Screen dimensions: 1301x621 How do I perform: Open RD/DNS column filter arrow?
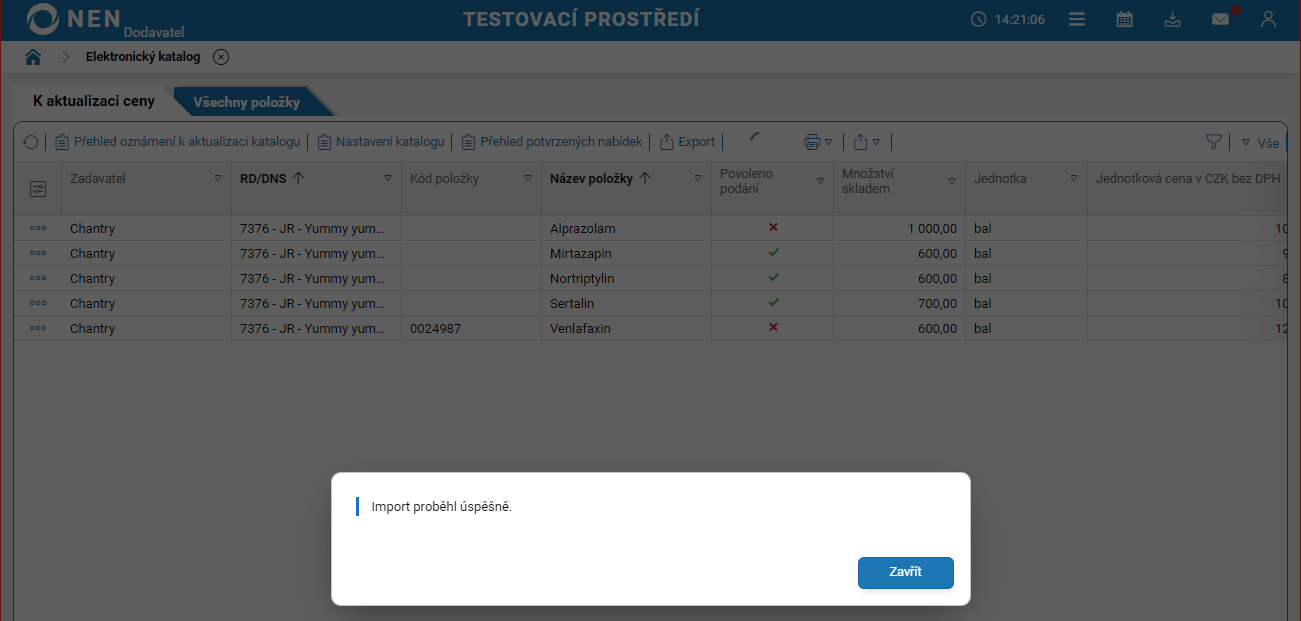tap(388, 179)
